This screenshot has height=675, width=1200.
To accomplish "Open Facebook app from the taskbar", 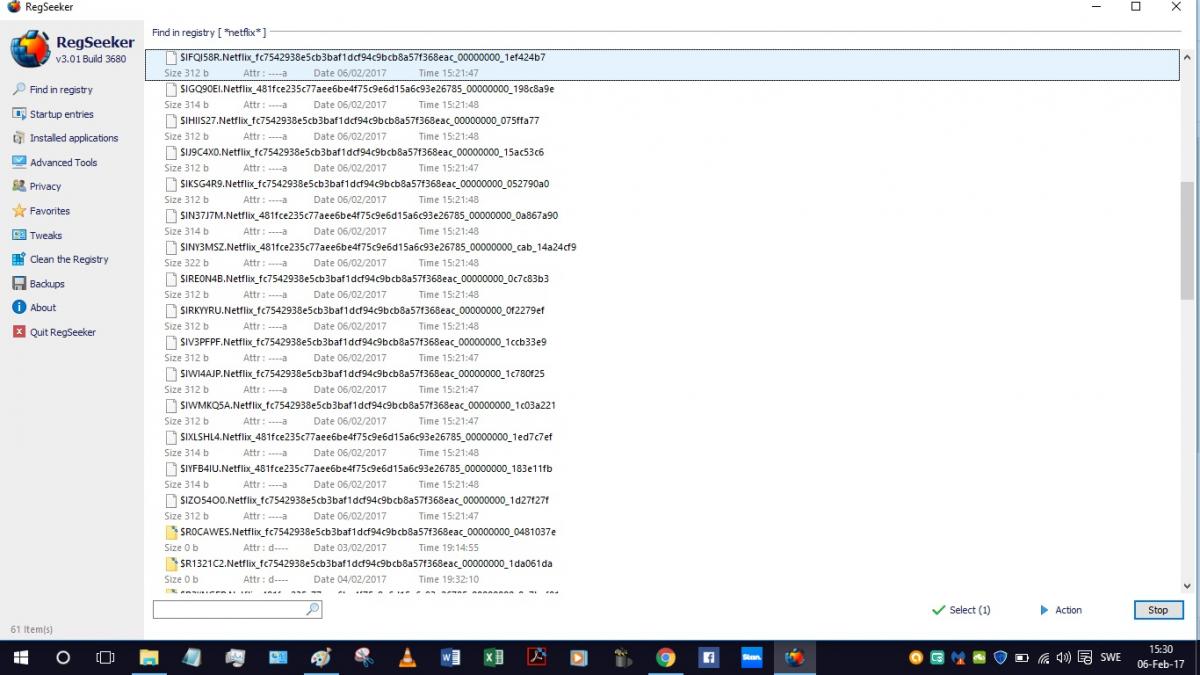I will (708, 658).
